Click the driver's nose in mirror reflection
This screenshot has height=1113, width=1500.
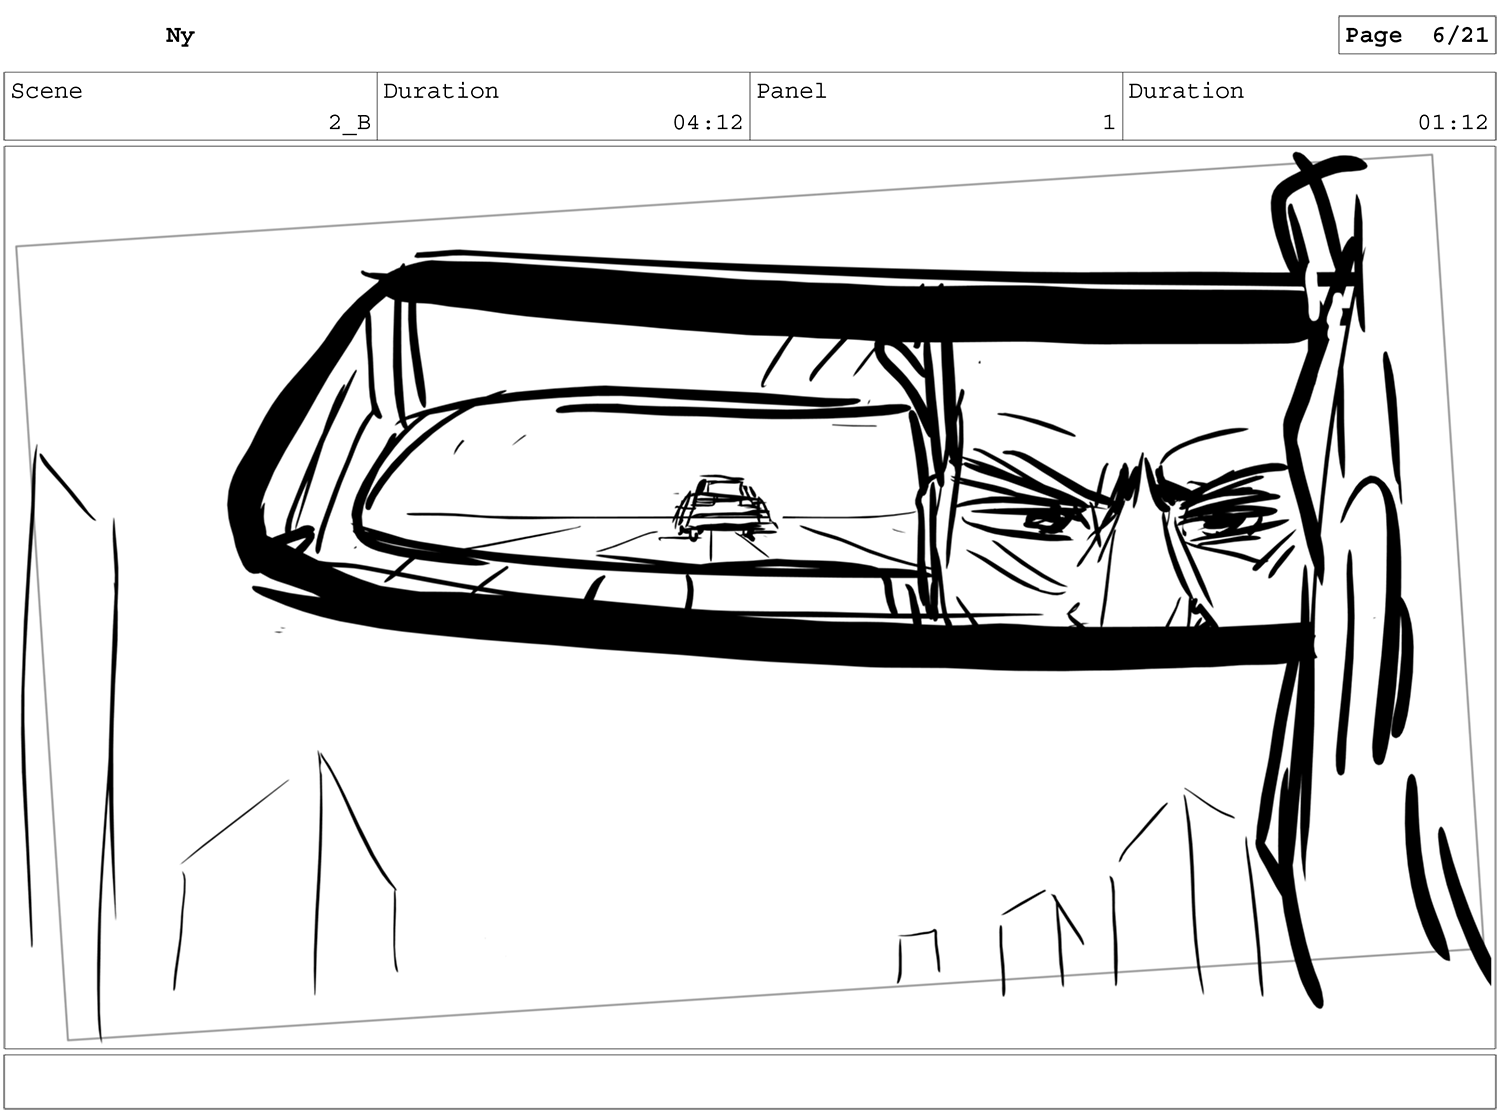(1140, 560)
